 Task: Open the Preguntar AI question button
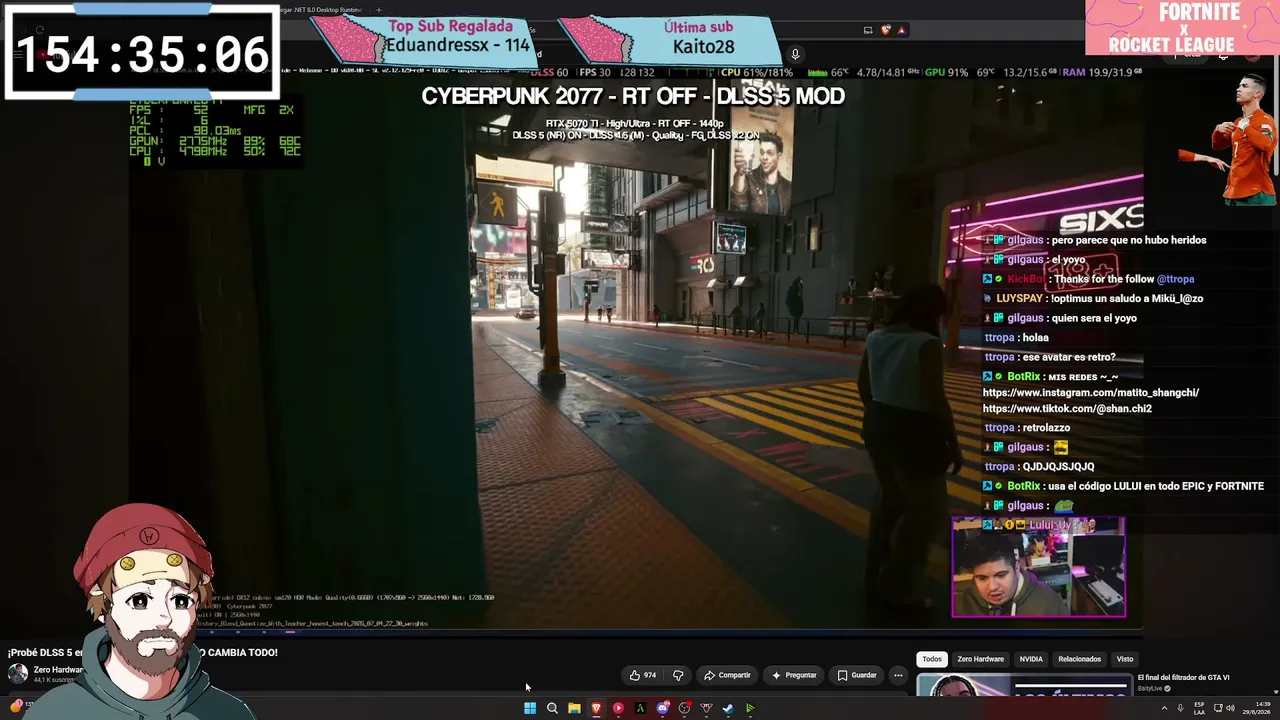click(794, 675)
